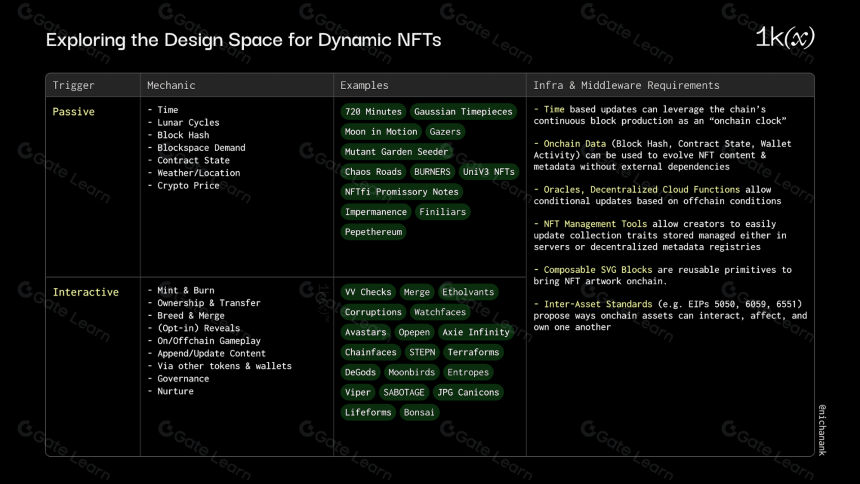Screen dimensions: 860x484
Task: Click the 'Terraforms' tag
Action: tap(473, 352)
